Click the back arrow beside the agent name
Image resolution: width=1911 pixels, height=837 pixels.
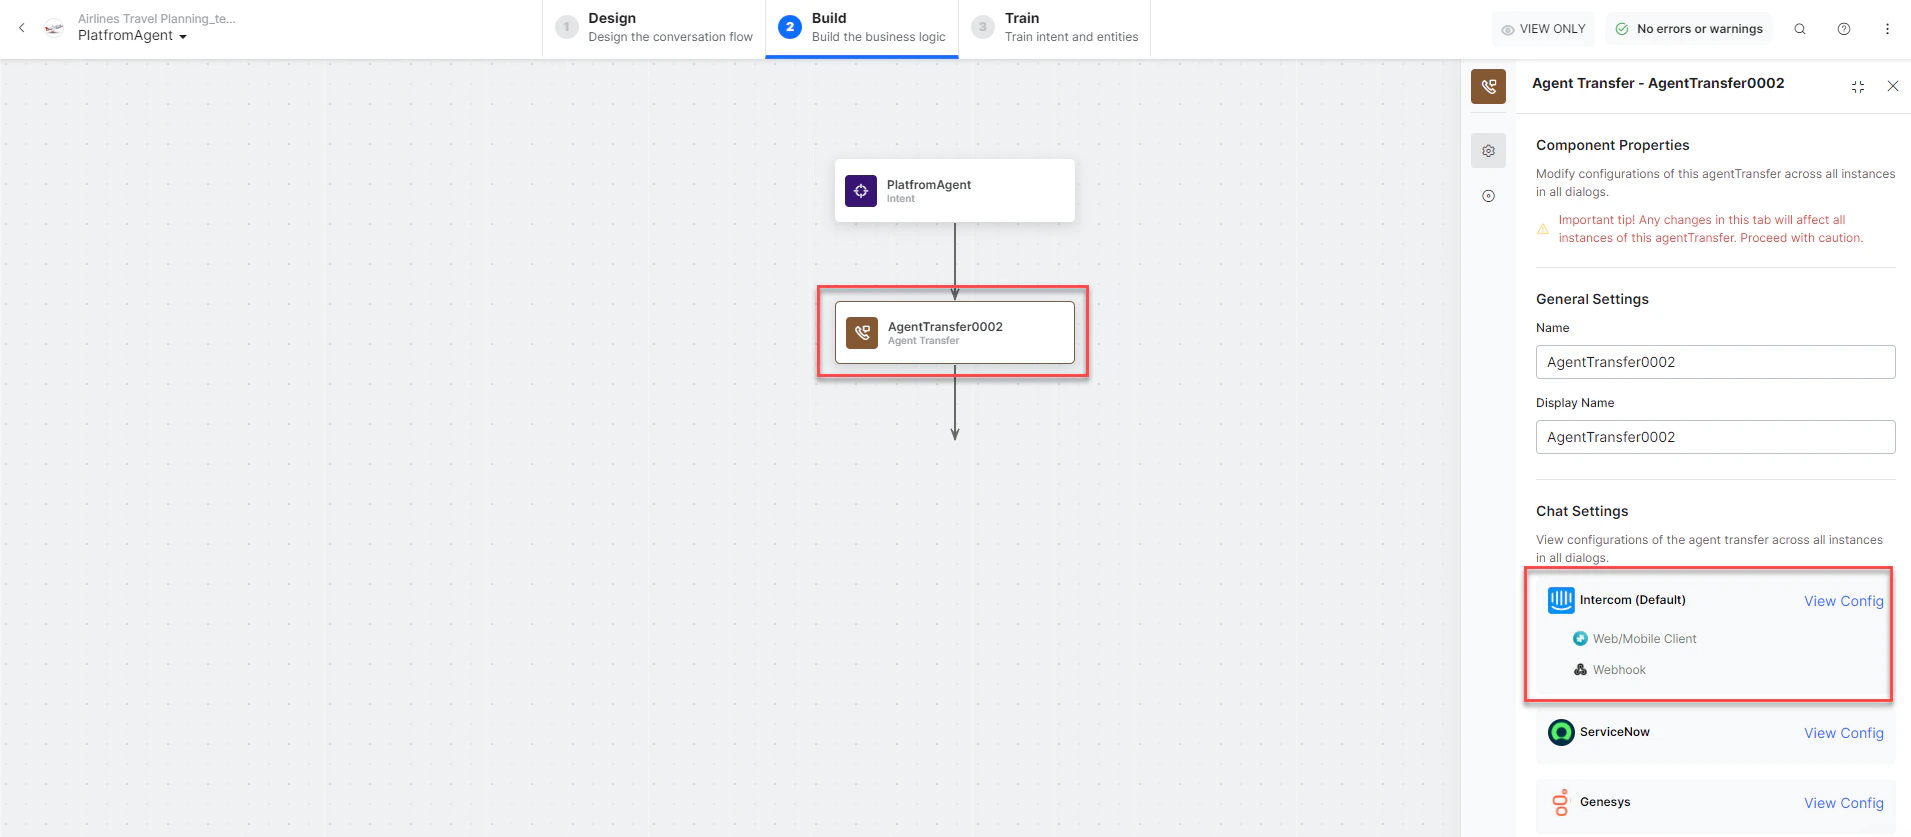tap(21, 28)
